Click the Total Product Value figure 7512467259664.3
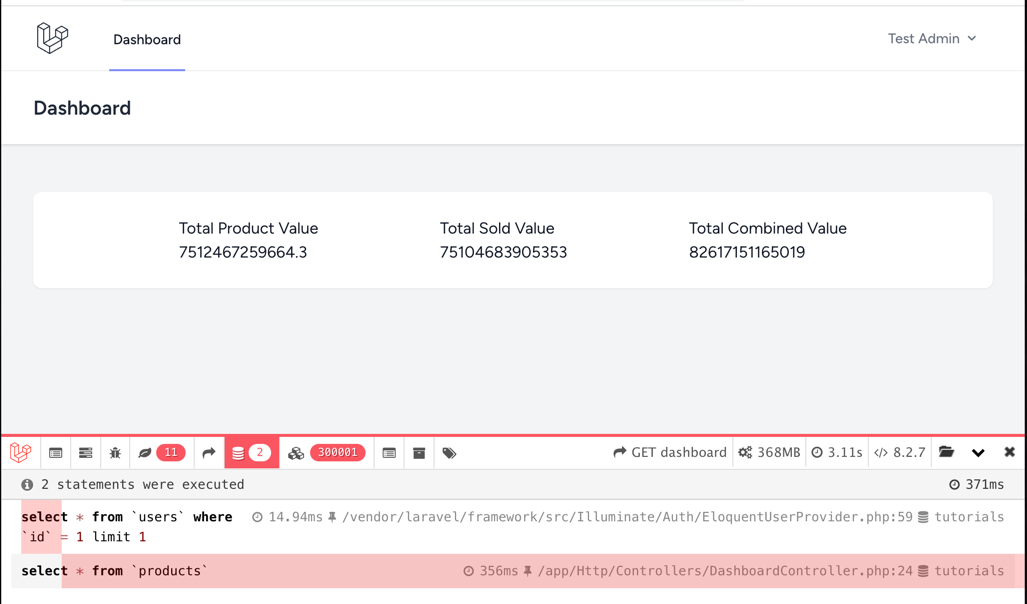Viewport: 1027px width, 604px height. point(243,252)
